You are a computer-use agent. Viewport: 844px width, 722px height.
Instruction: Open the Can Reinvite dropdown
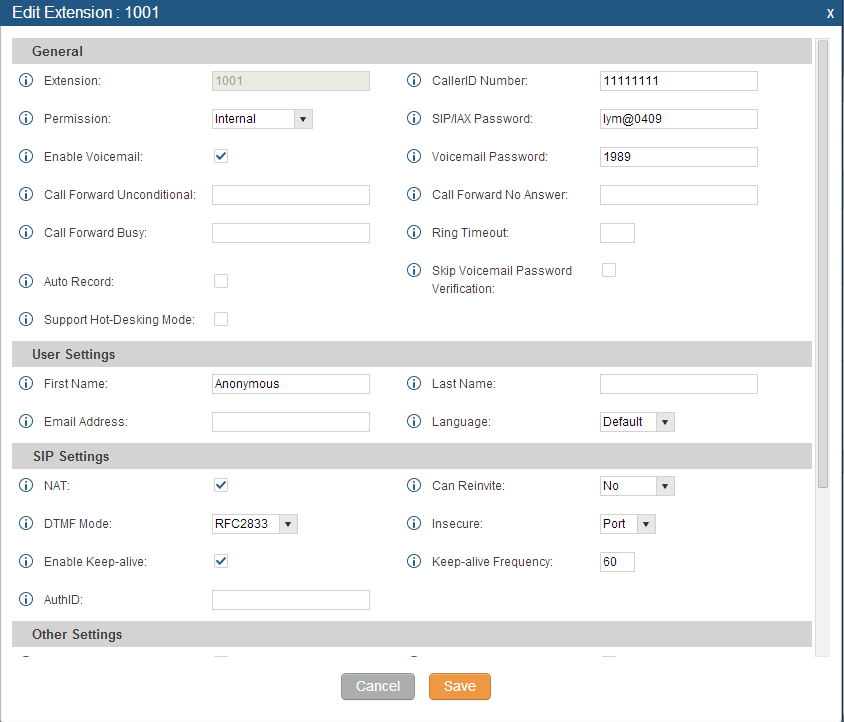pos(637,486)
